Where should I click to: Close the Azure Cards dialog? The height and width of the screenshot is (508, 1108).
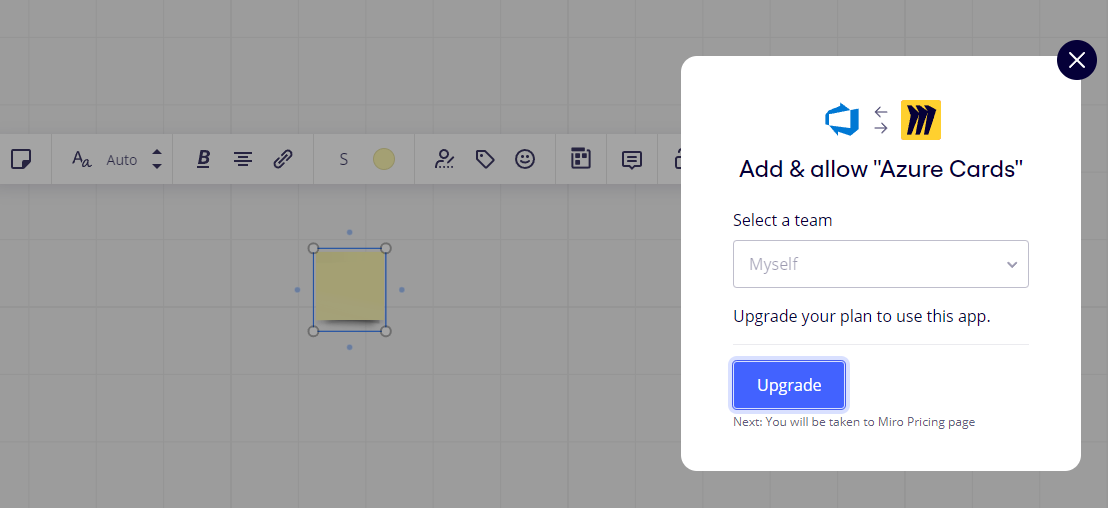tap(1076, 60)
